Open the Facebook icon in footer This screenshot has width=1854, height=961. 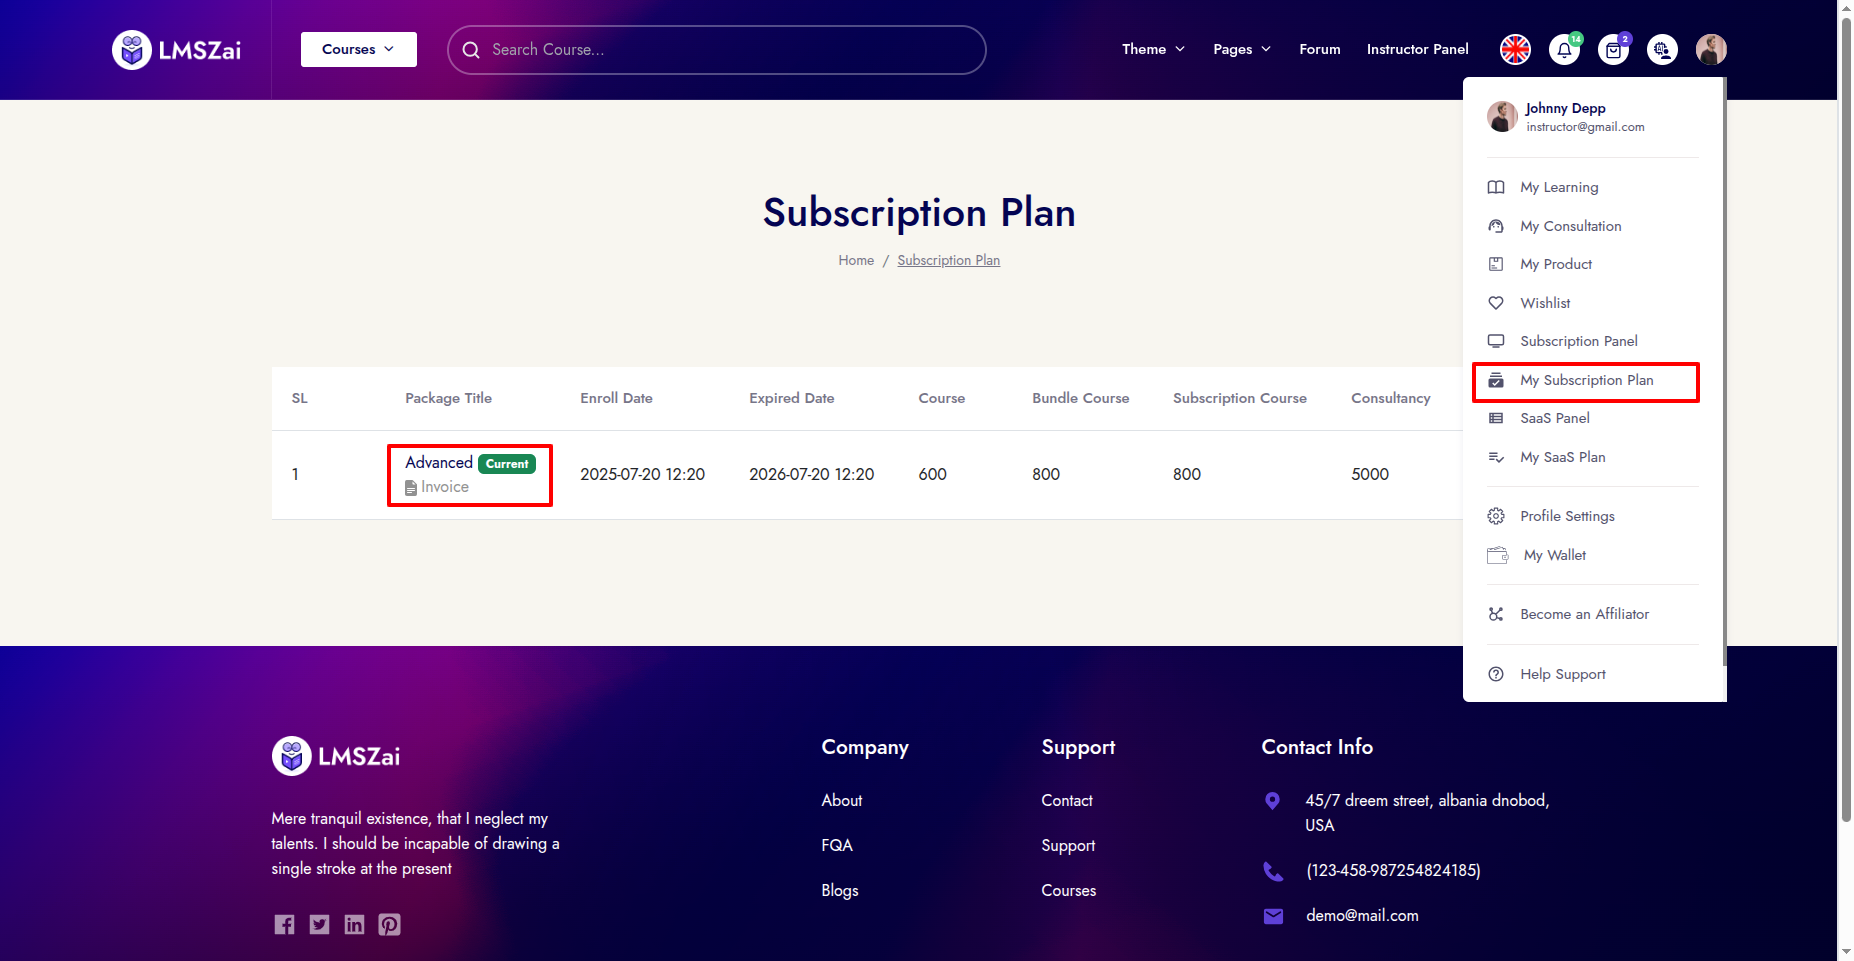[x=284, y=924]
